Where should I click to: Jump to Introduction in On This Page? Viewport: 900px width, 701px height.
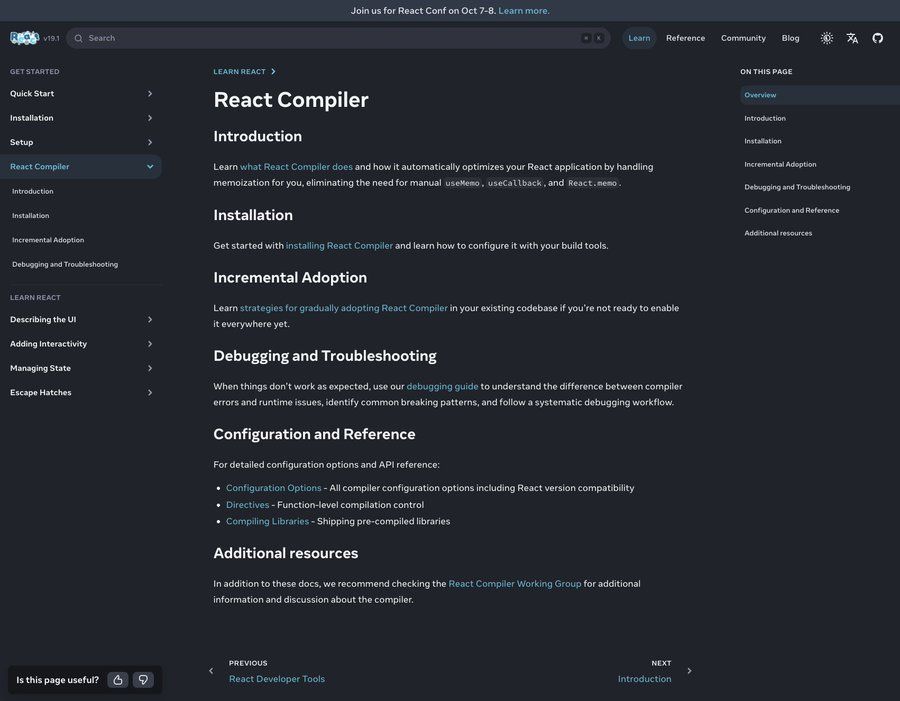coord(765,118)
